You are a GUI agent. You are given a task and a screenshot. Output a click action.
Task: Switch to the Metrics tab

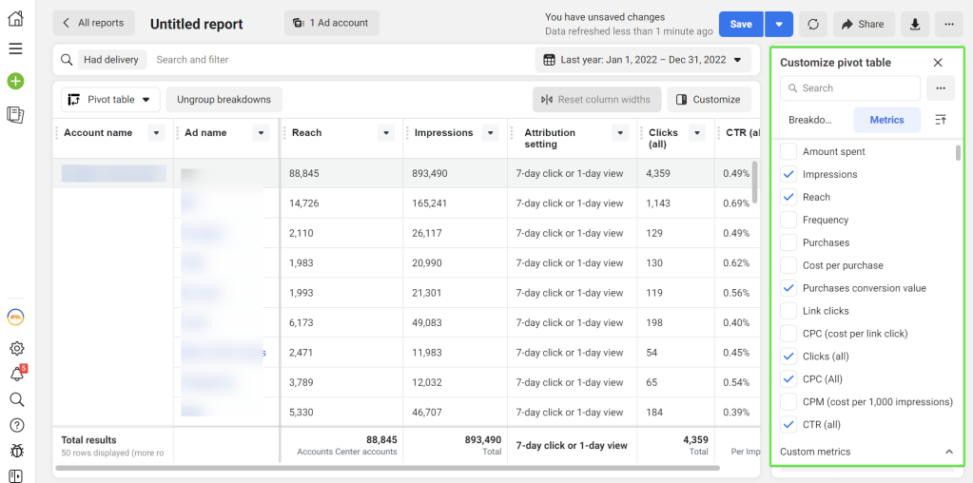tap(886, 120)
